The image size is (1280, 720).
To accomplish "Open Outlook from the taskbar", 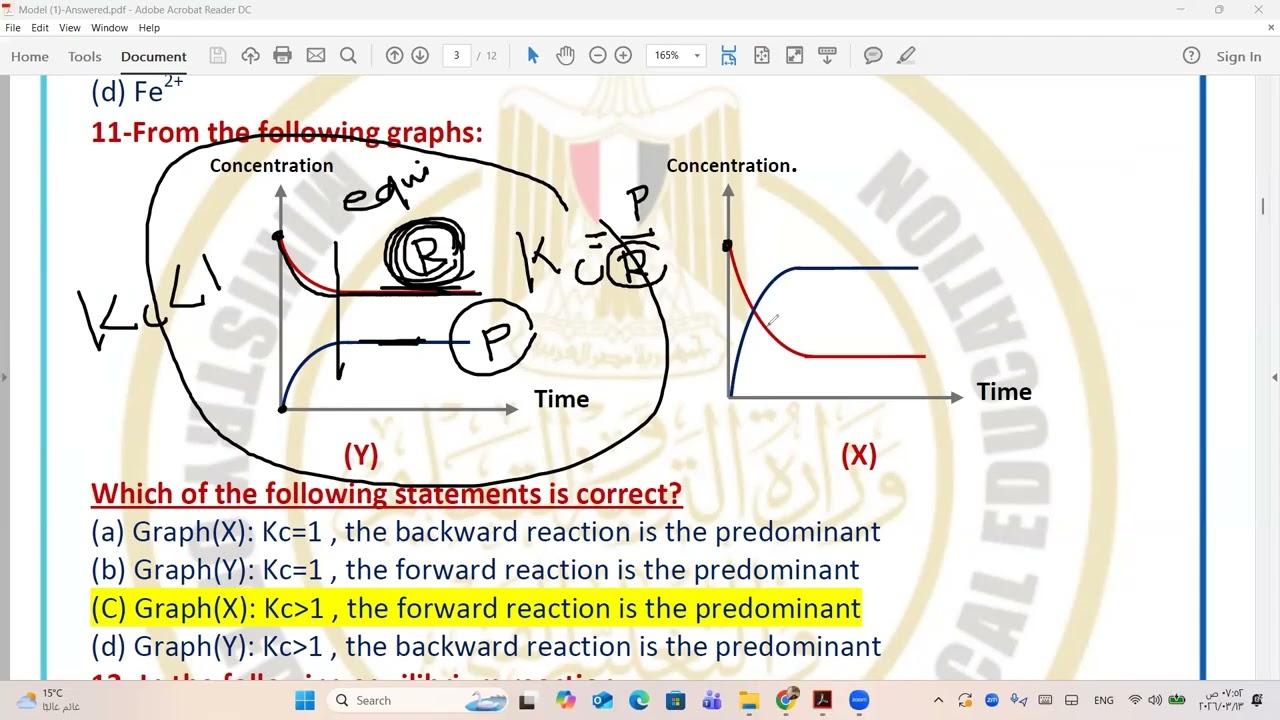I will point(602,700).
